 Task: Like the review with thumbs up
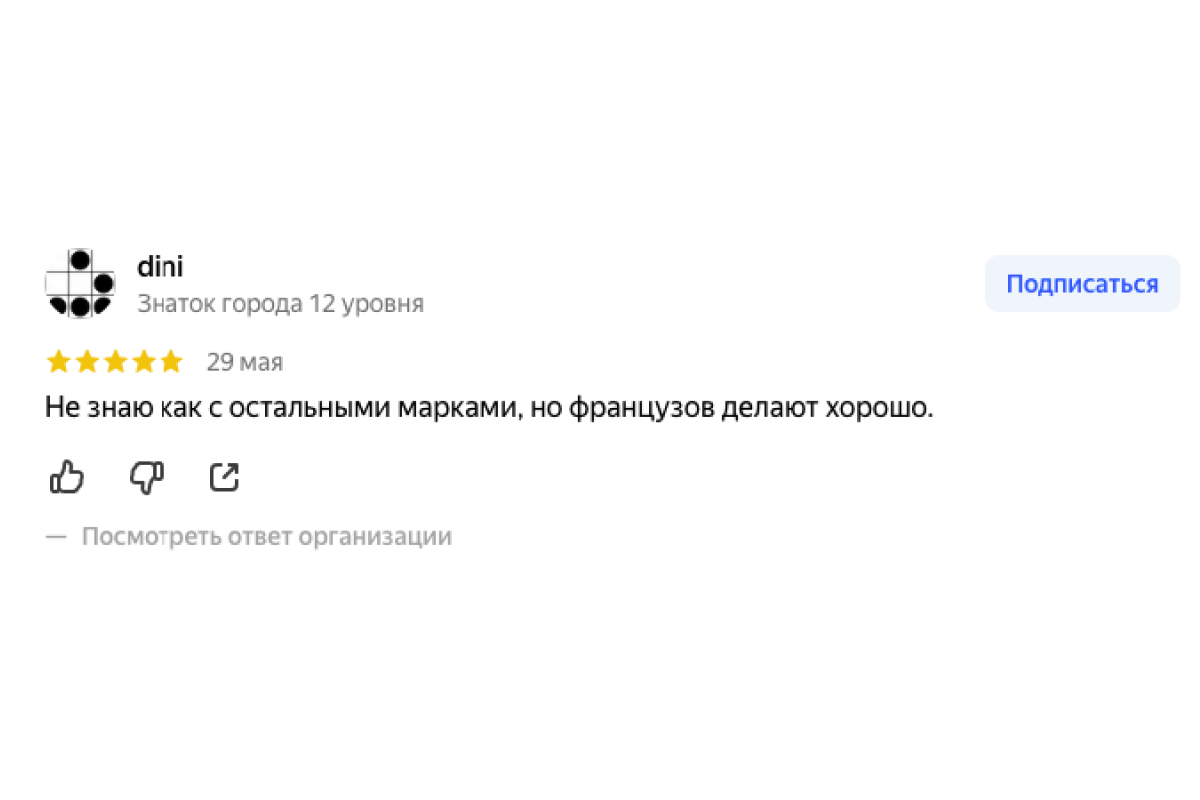pyautogui.click(x=67, y=478)
